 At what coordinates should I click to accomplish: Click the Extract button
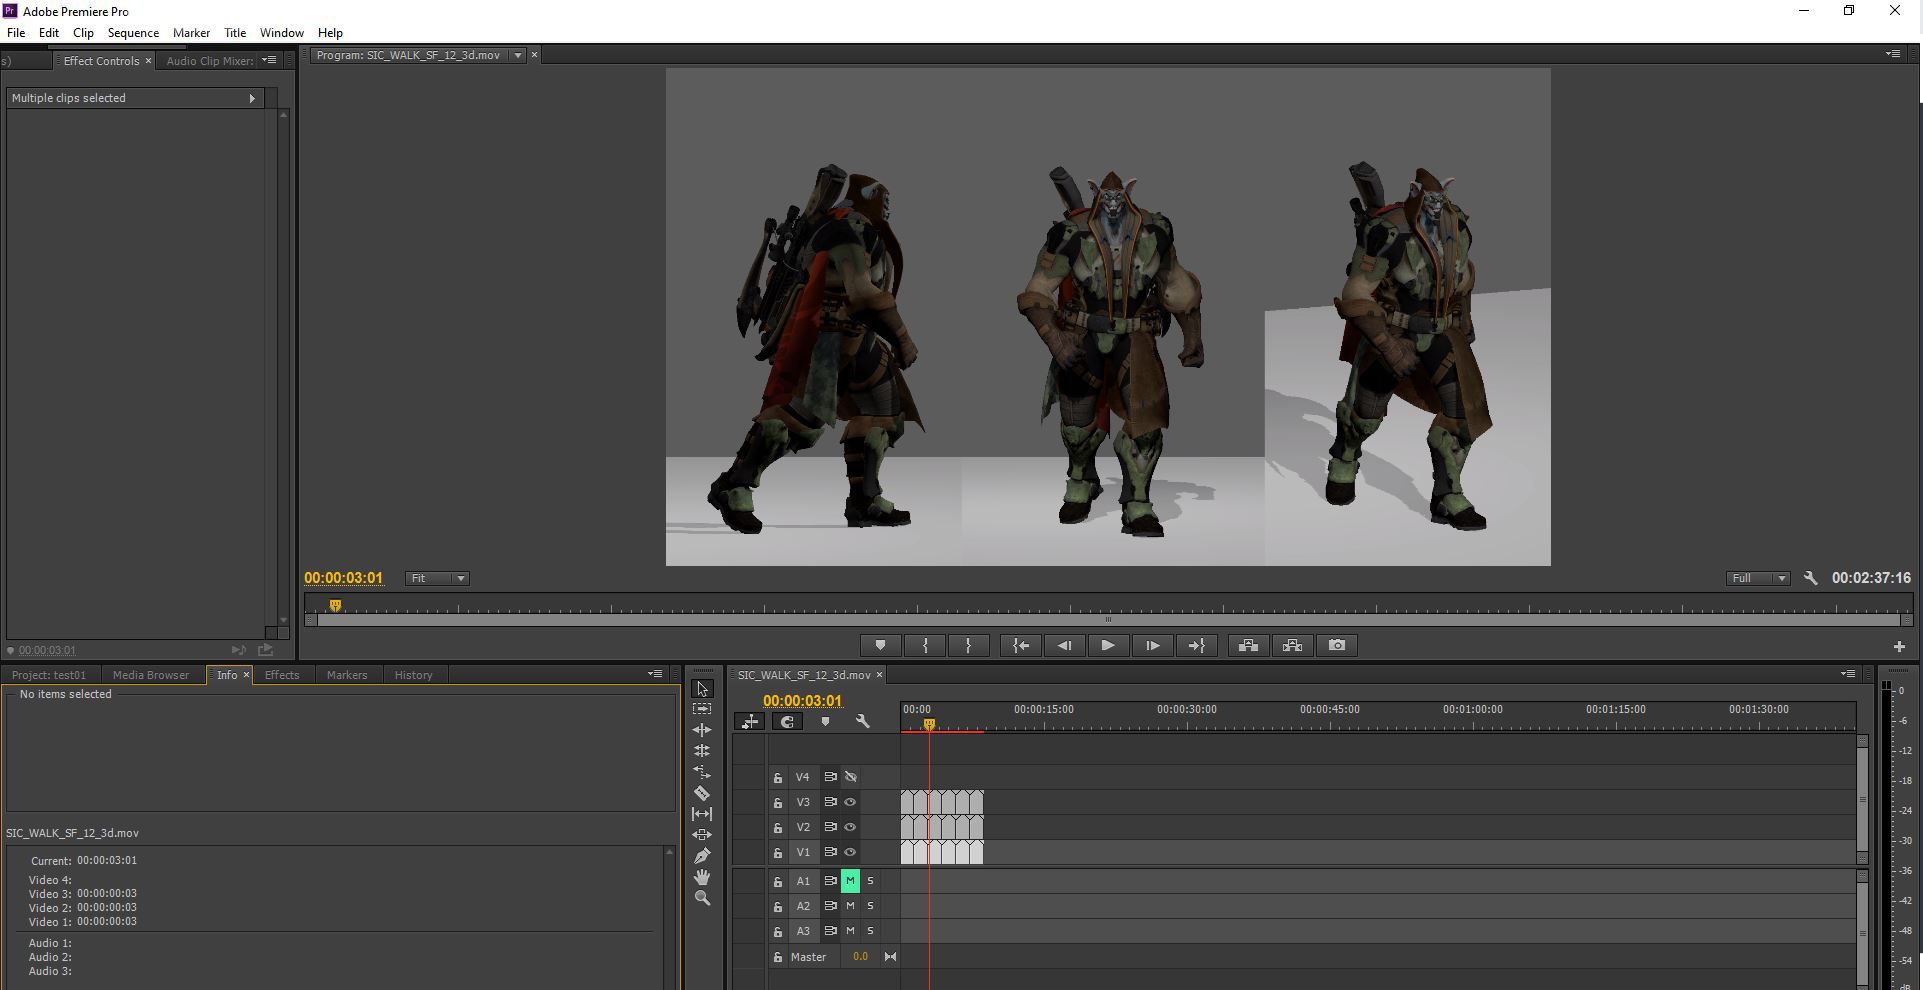[x=1292, y=646]
